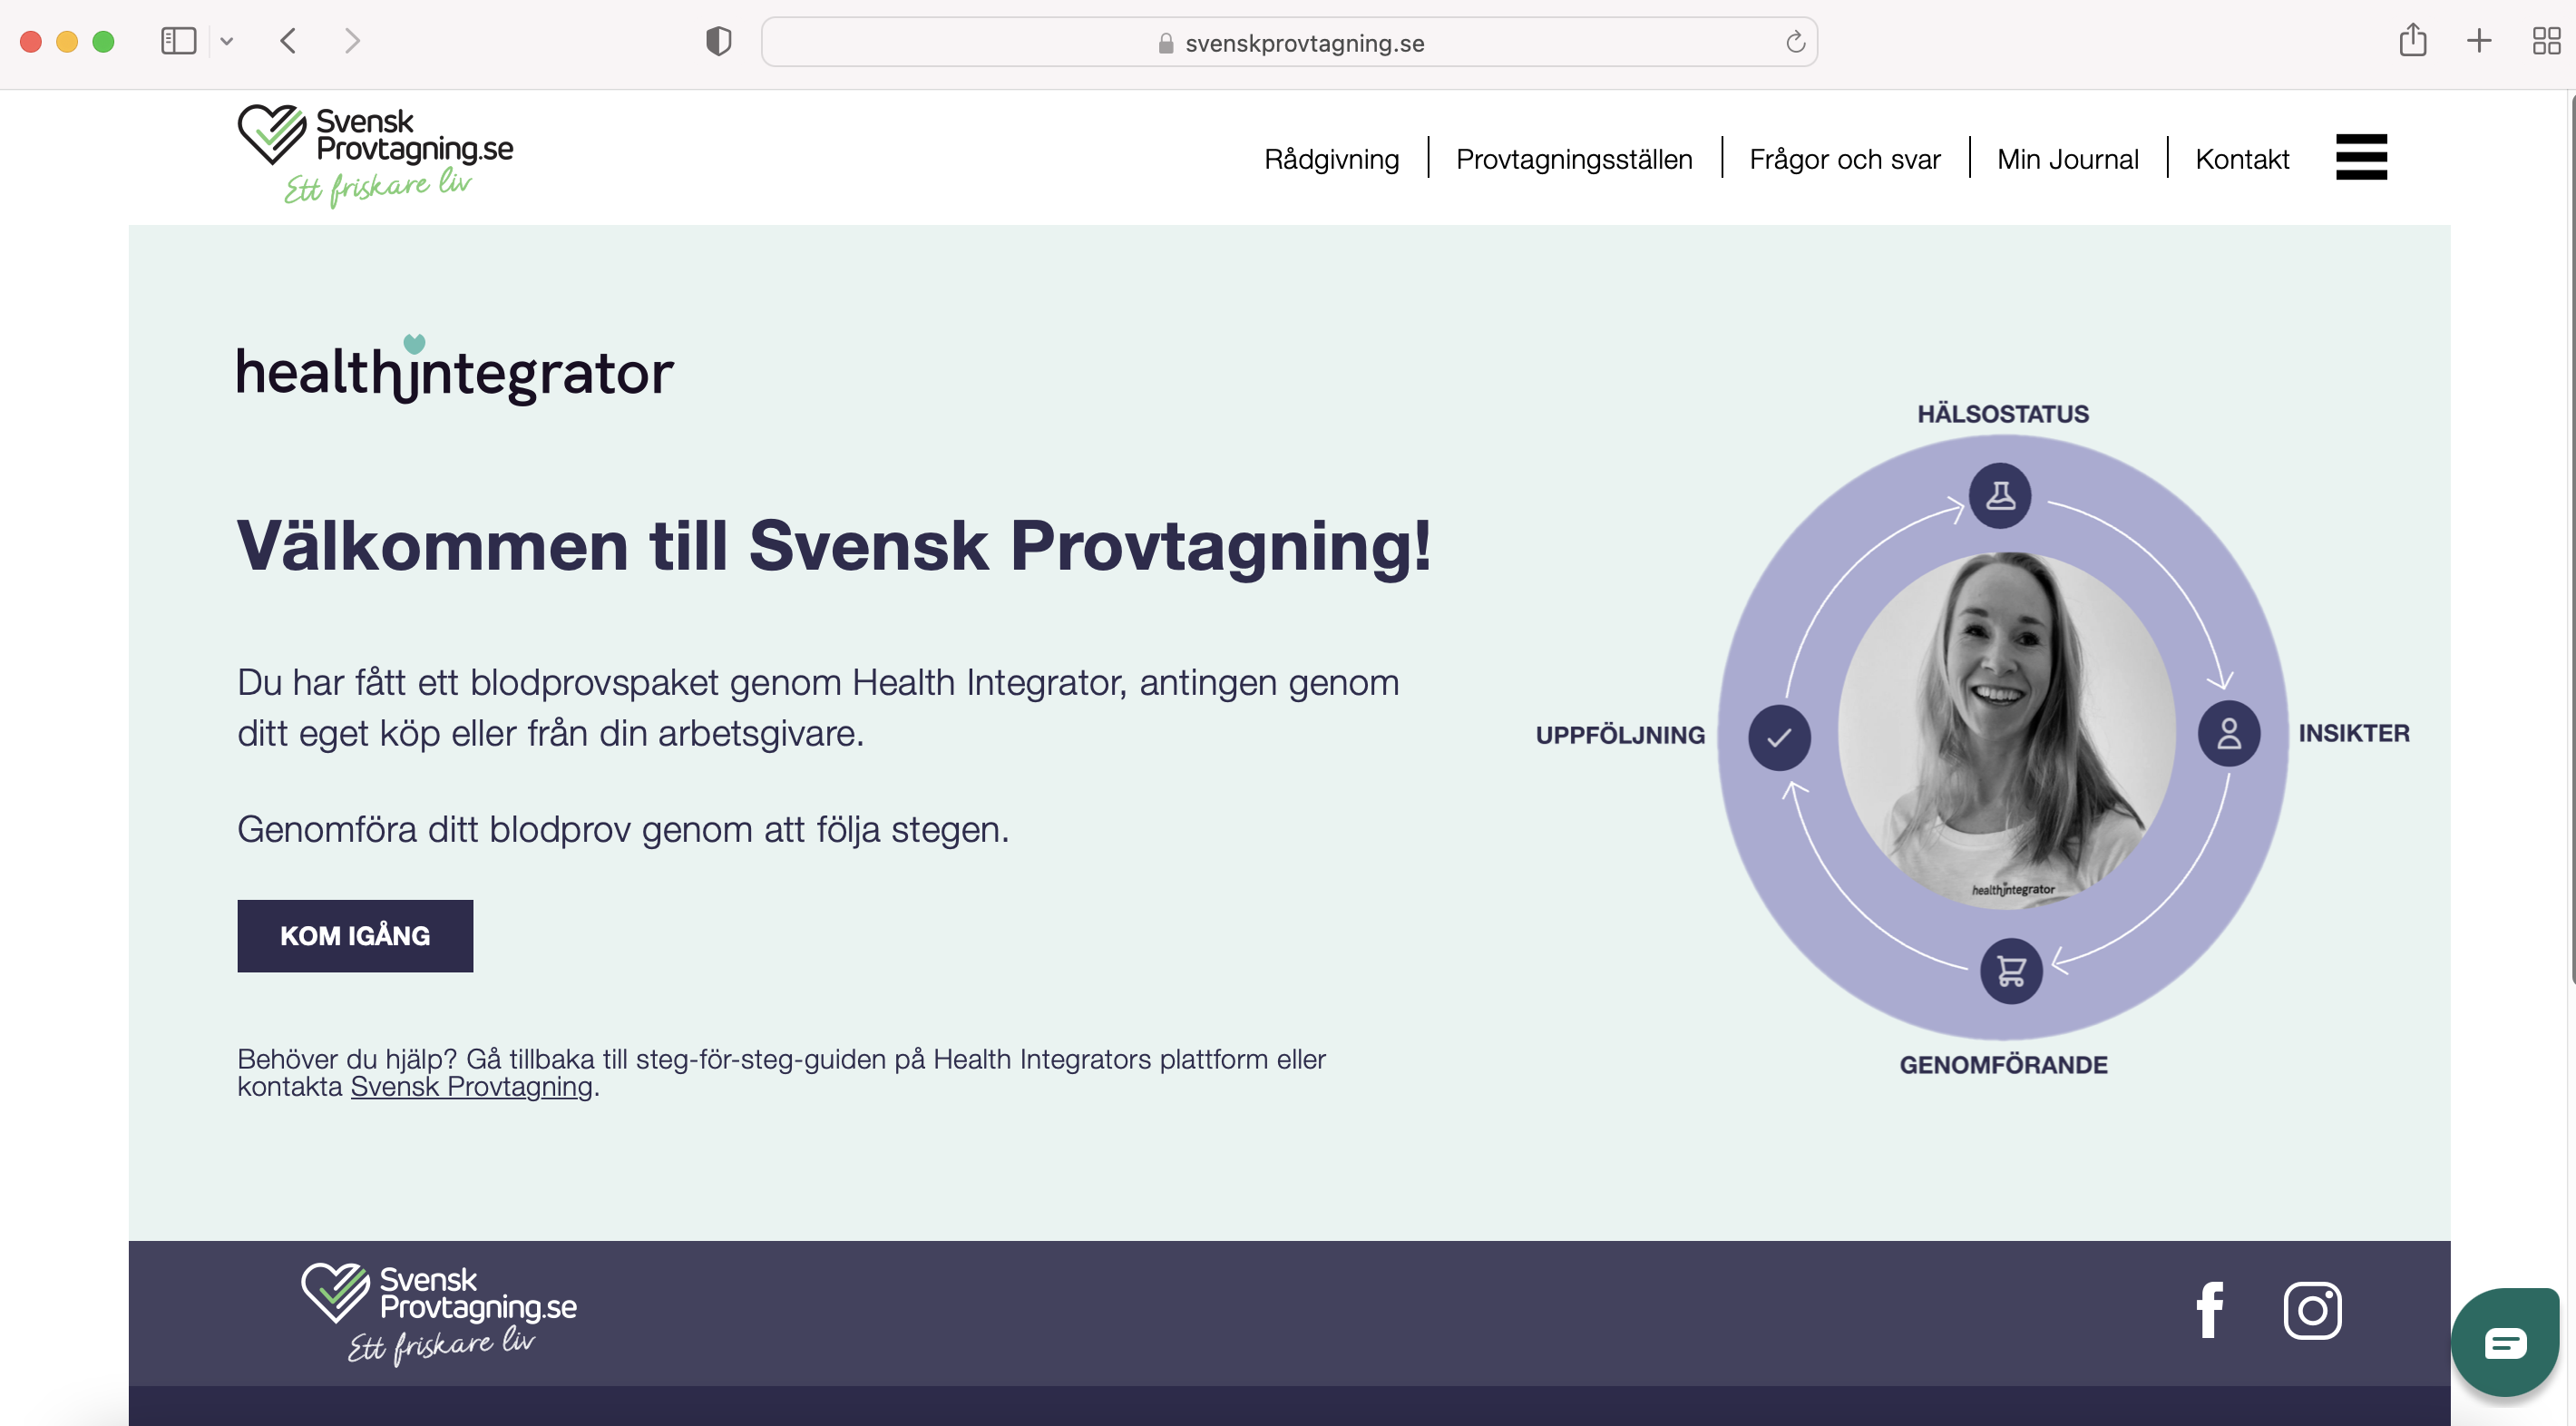Viewport: 2576px width, 1426px height.
Task: Click the Svensk Provtagning header logo
Action: pyautogui.click(x=375, y=156)
